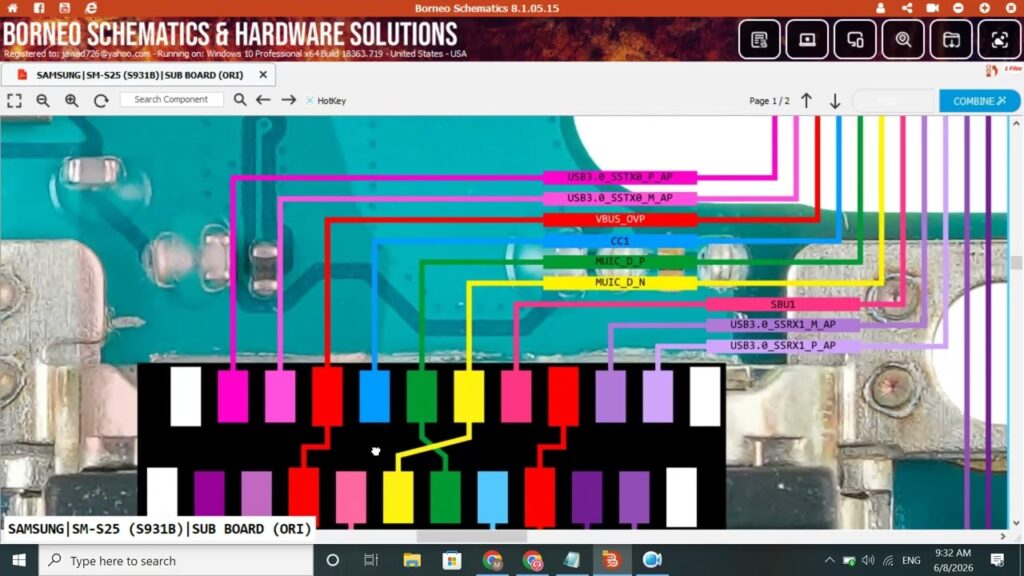Click the Windows taskbar search box
This screenshot has width=1024, height=576.
coord(176,560)
